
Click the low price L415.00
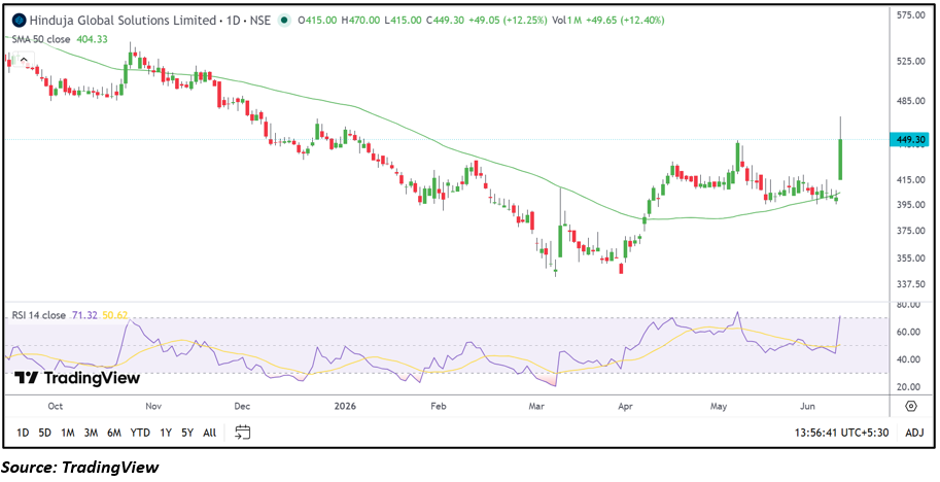click(403, 20)
